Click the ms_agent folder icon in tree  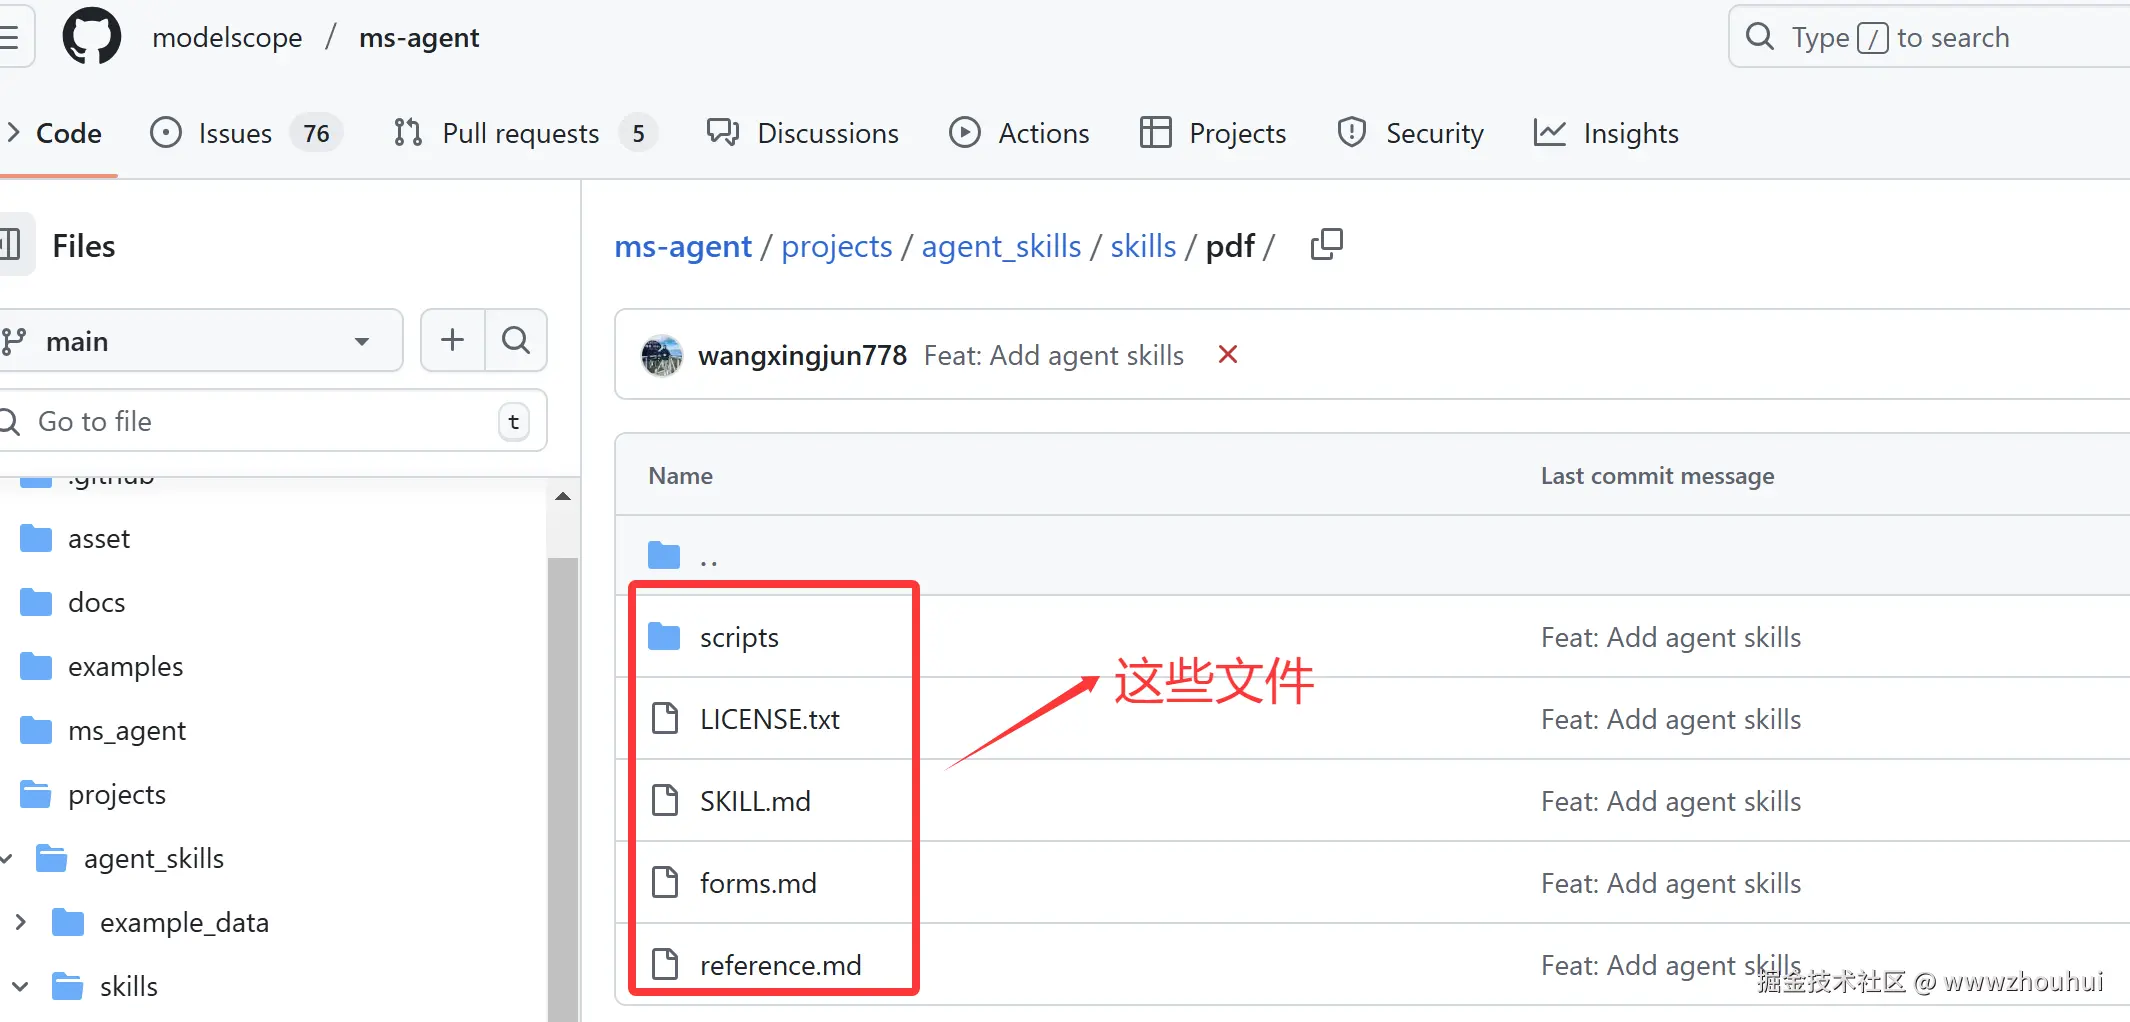pos(36,730)
